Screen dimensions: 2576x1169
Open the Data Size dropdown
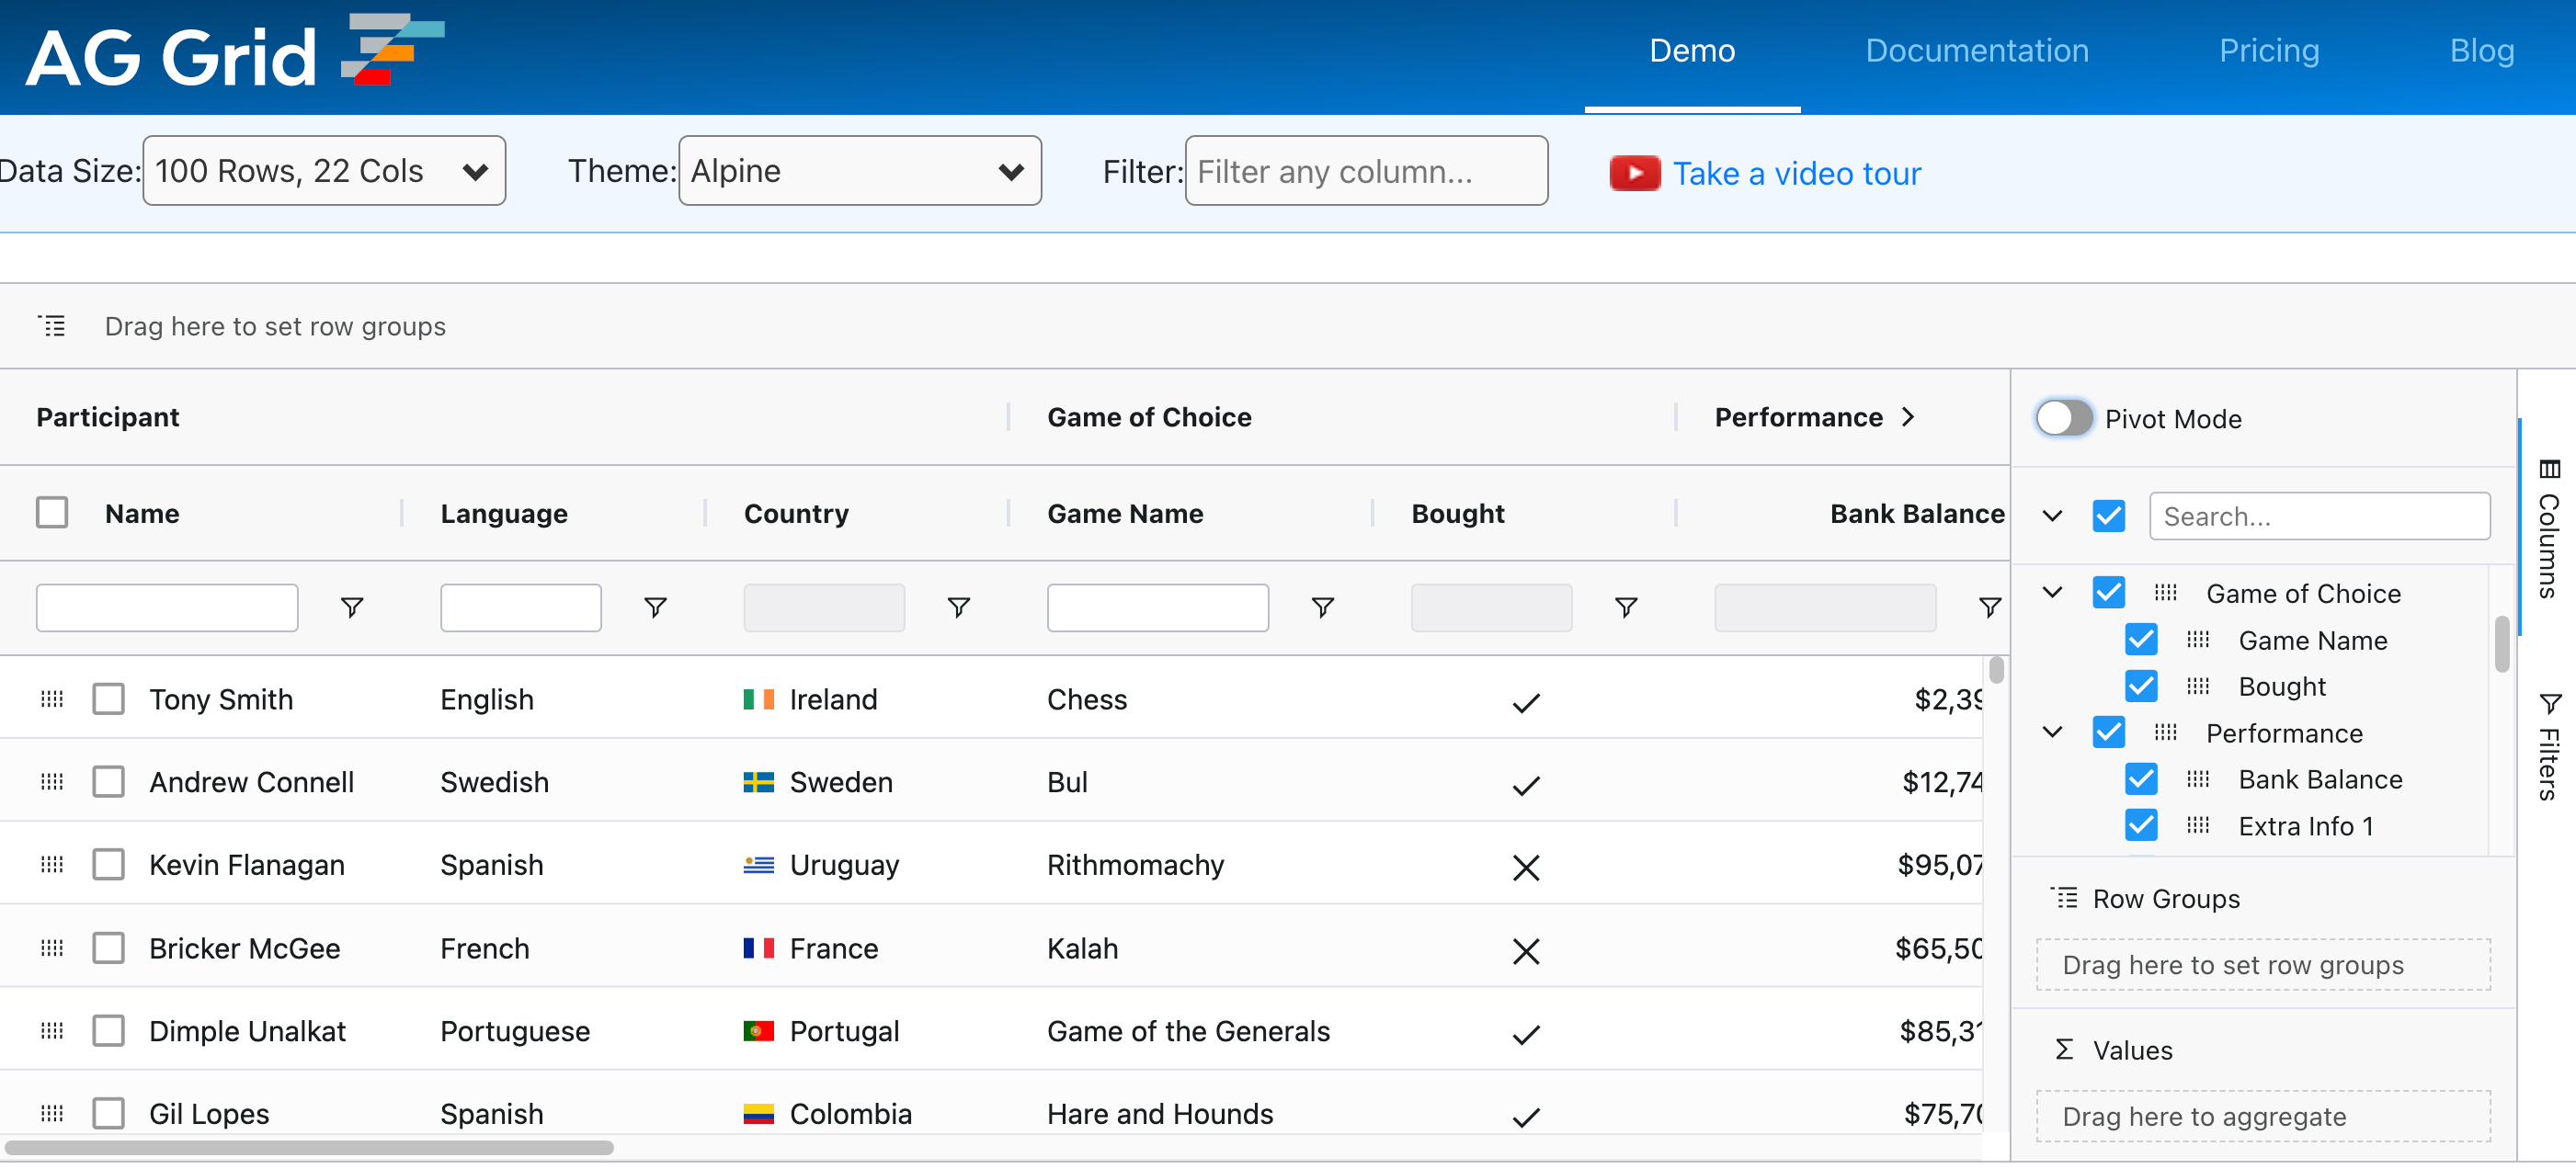[323, 171]
